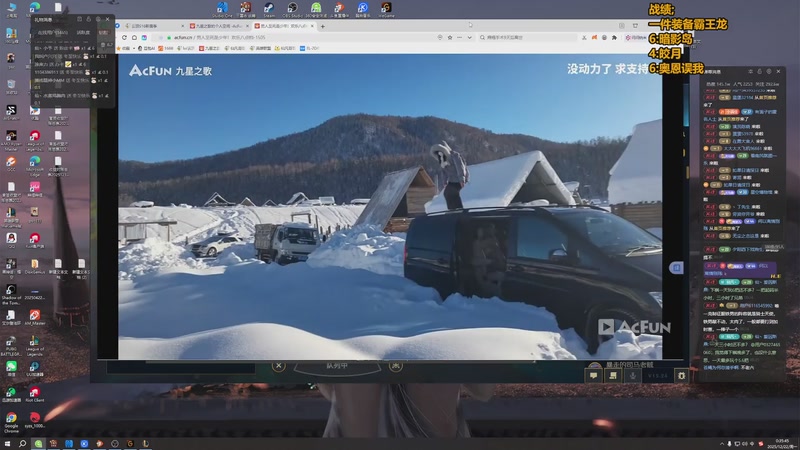Open Windows taskbar search
This screenshot has width=800, height=450.
click(22, 444)
